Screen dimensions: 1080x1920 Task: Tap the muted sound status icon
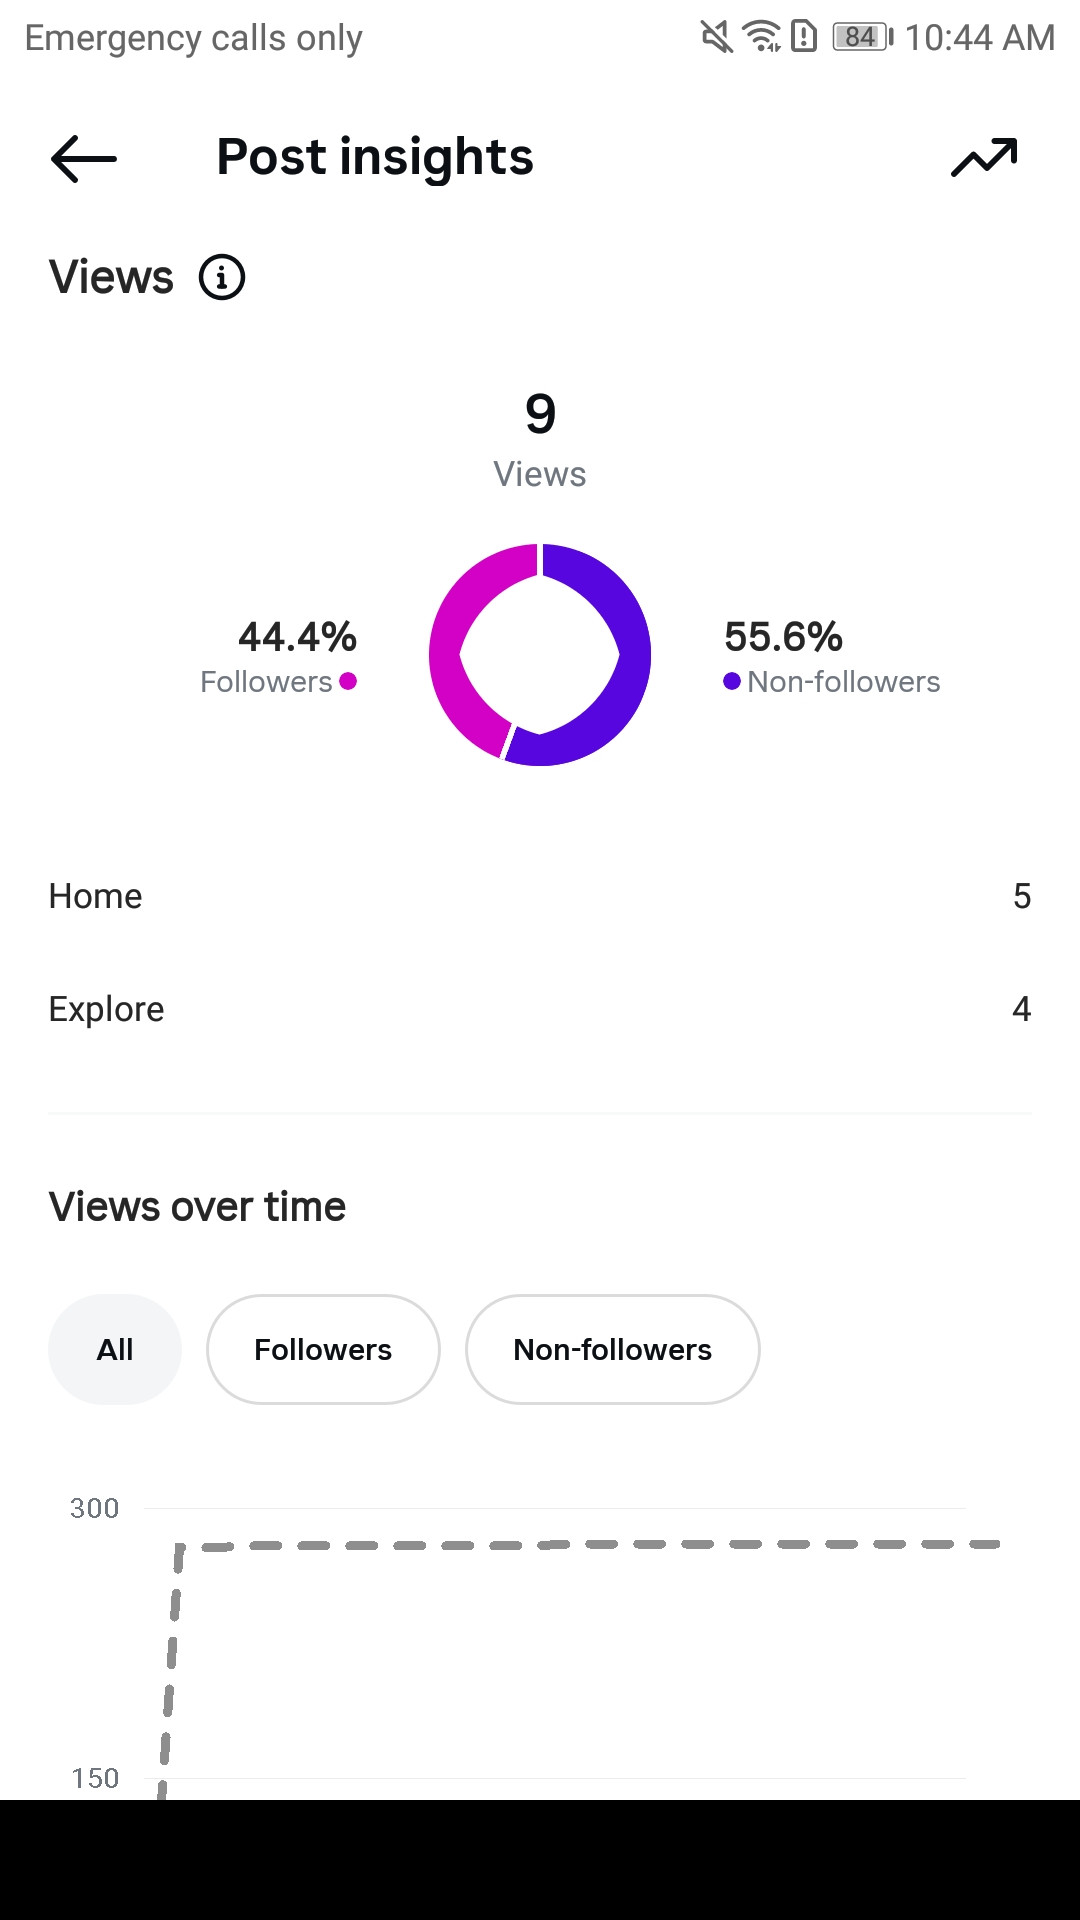(716, 38)
